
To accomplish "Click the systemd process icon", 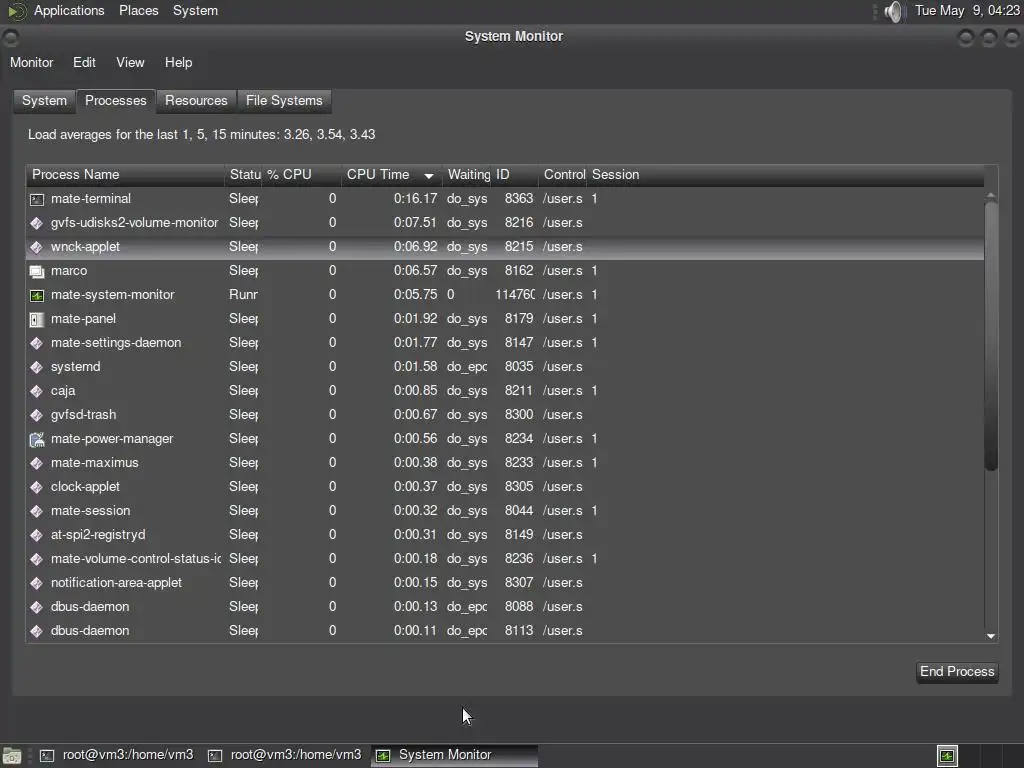I will tap(37, 367).
